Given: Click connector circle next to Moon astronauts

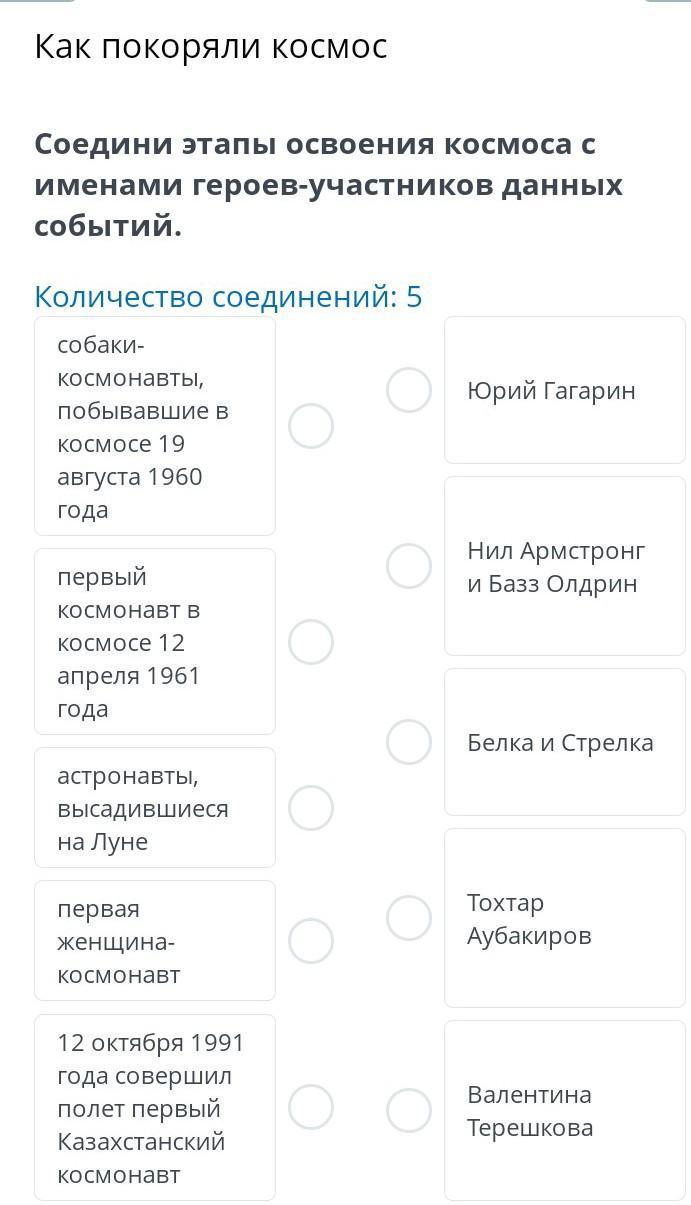Looking at the screenshot, I should click(x=311, y=808).
